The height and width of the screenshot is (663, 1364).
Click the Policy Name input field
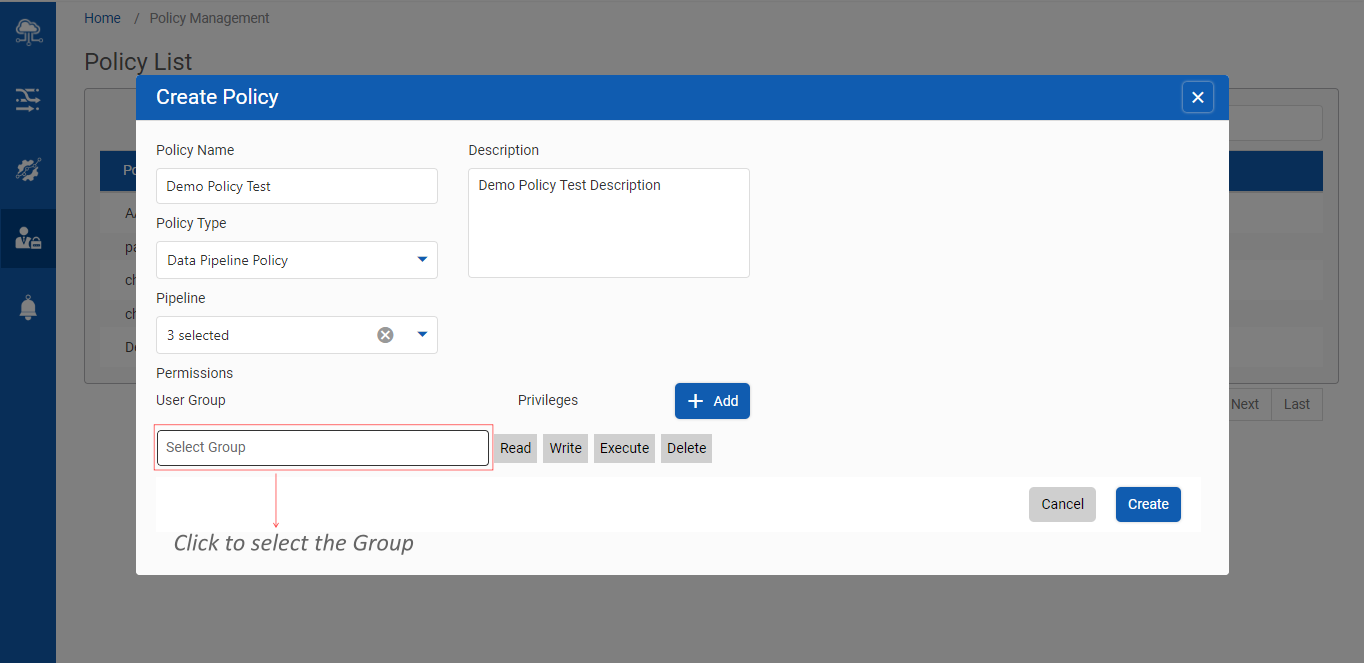(296, 186)
